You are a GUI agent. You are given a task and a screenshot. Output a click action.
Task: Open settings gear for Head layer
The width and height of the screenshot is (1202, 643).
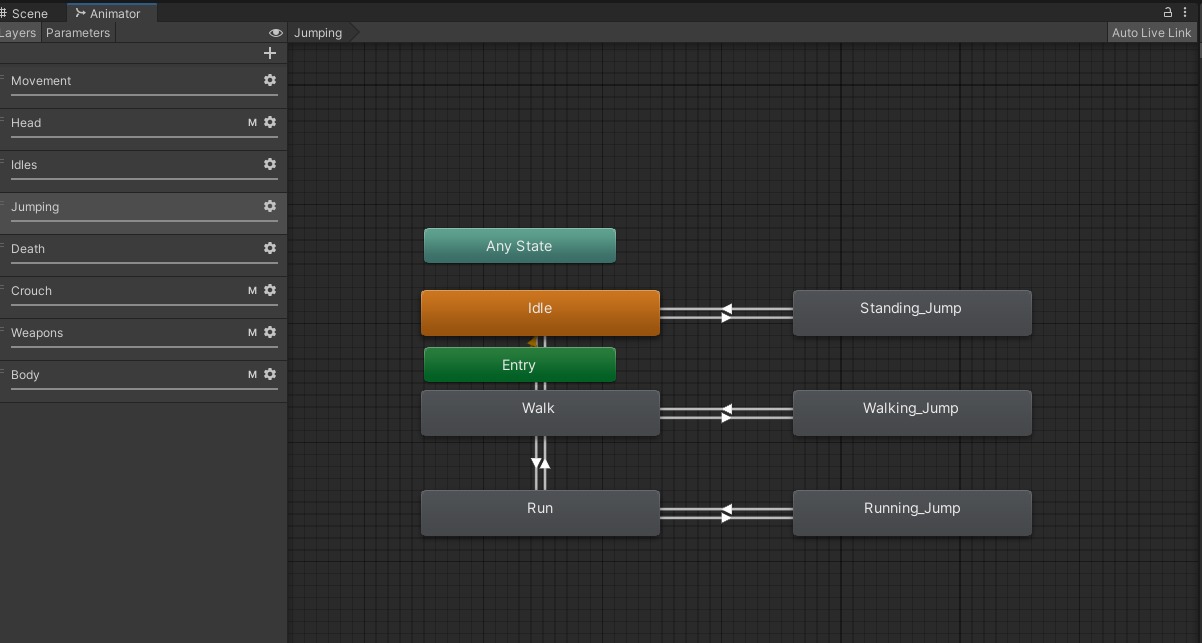click(x=270, y=122)
